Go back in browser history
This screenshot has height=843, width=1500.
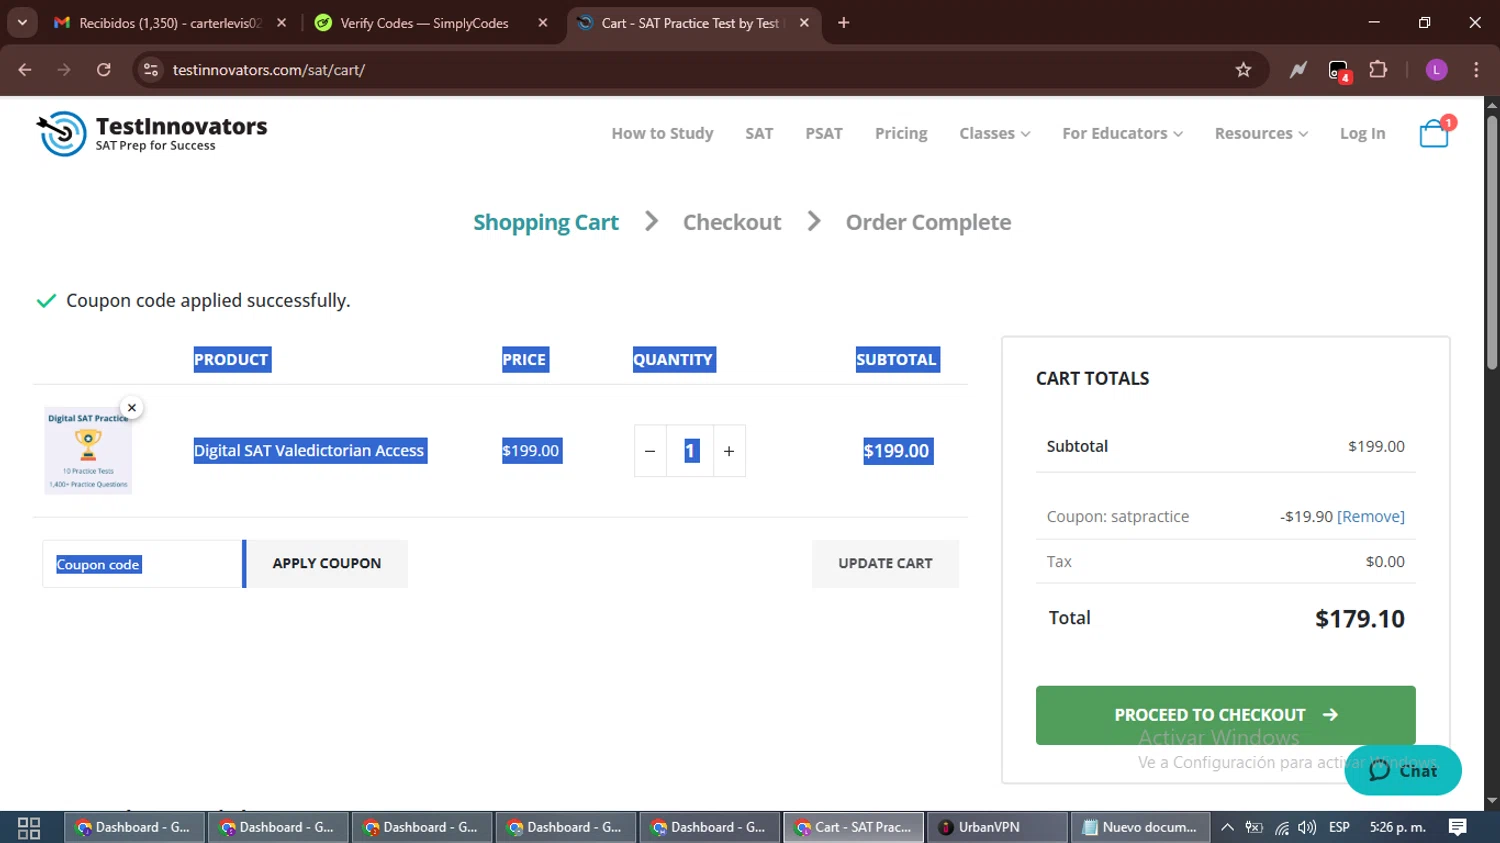(x=25, y=70)
